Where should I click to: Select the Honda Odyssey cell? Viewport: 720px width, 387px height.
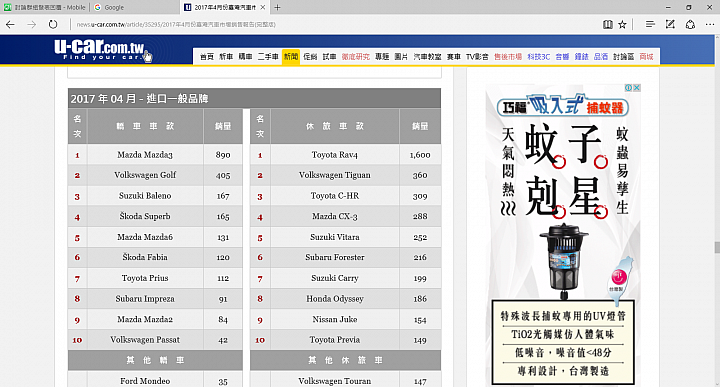coord(335,298)
